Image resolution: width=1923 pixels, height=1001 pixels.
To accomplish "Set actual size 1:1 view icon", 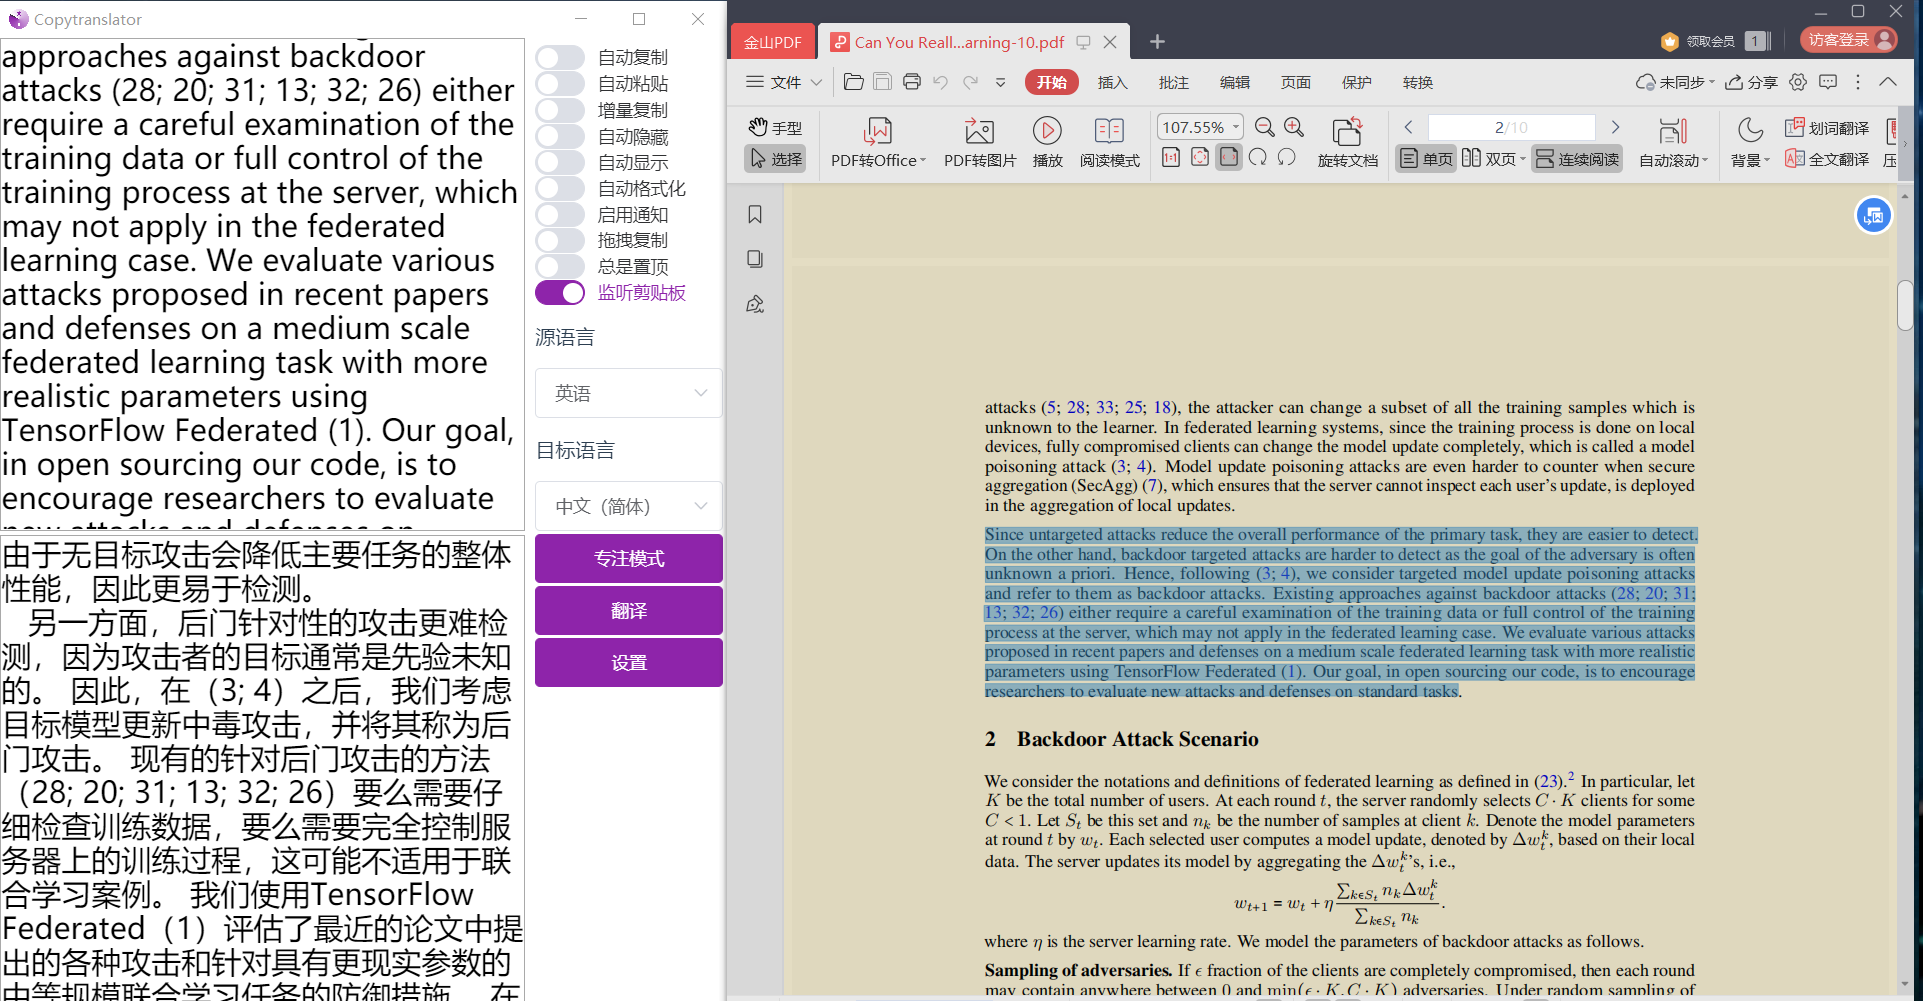I will (x=1170, y=157).
